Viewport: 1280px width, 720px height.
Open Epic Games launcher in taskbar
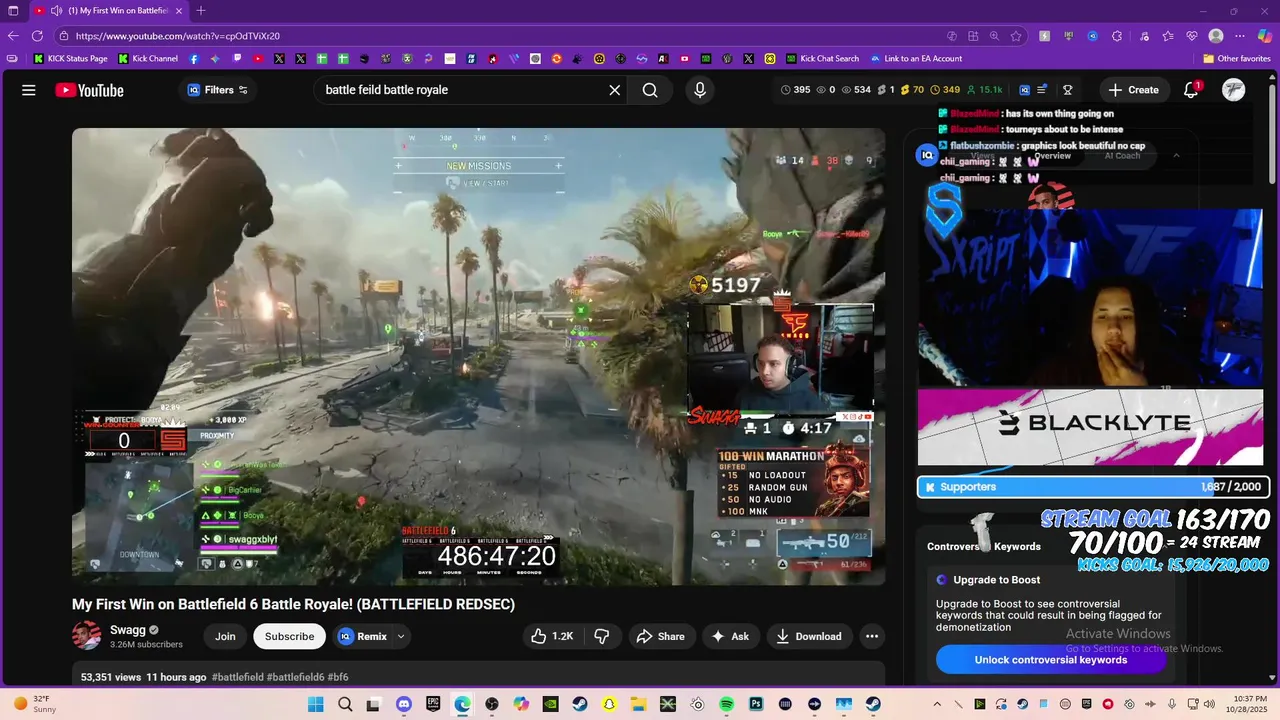433,704
